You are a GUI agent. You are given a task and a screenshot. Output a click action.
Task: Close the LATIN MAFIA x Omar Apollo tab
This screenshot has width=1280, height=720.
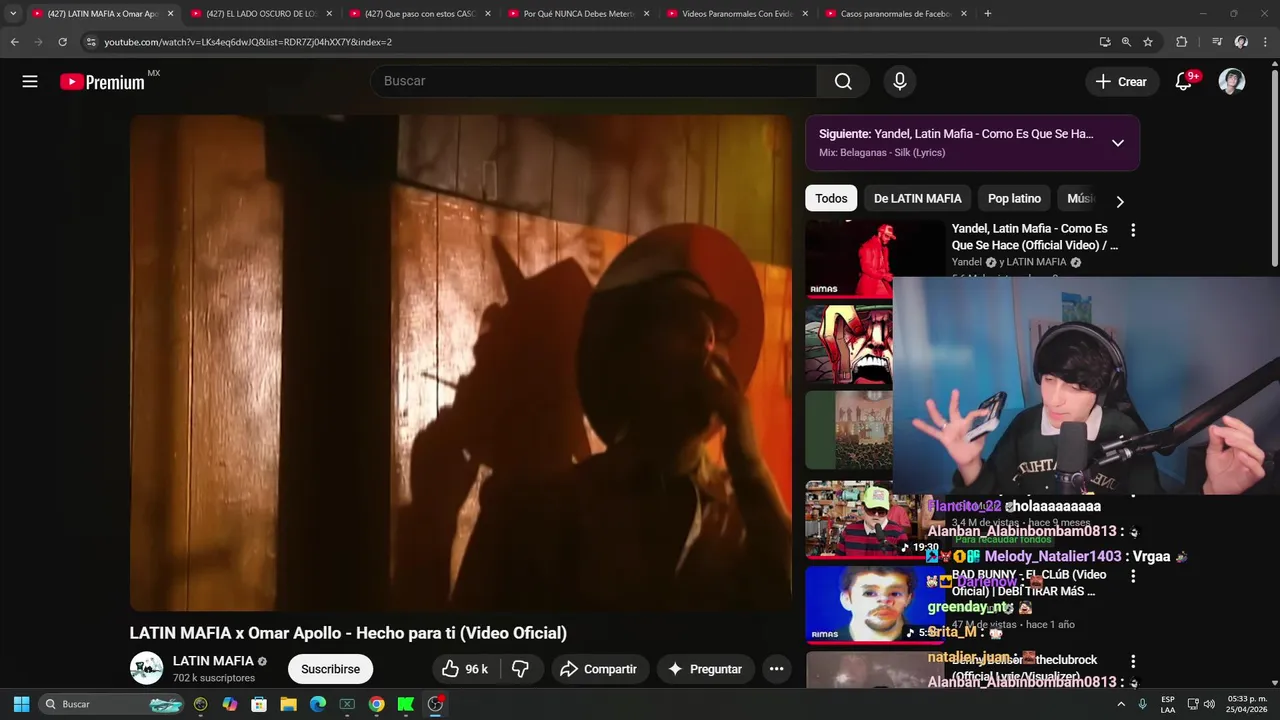[170, 14]
